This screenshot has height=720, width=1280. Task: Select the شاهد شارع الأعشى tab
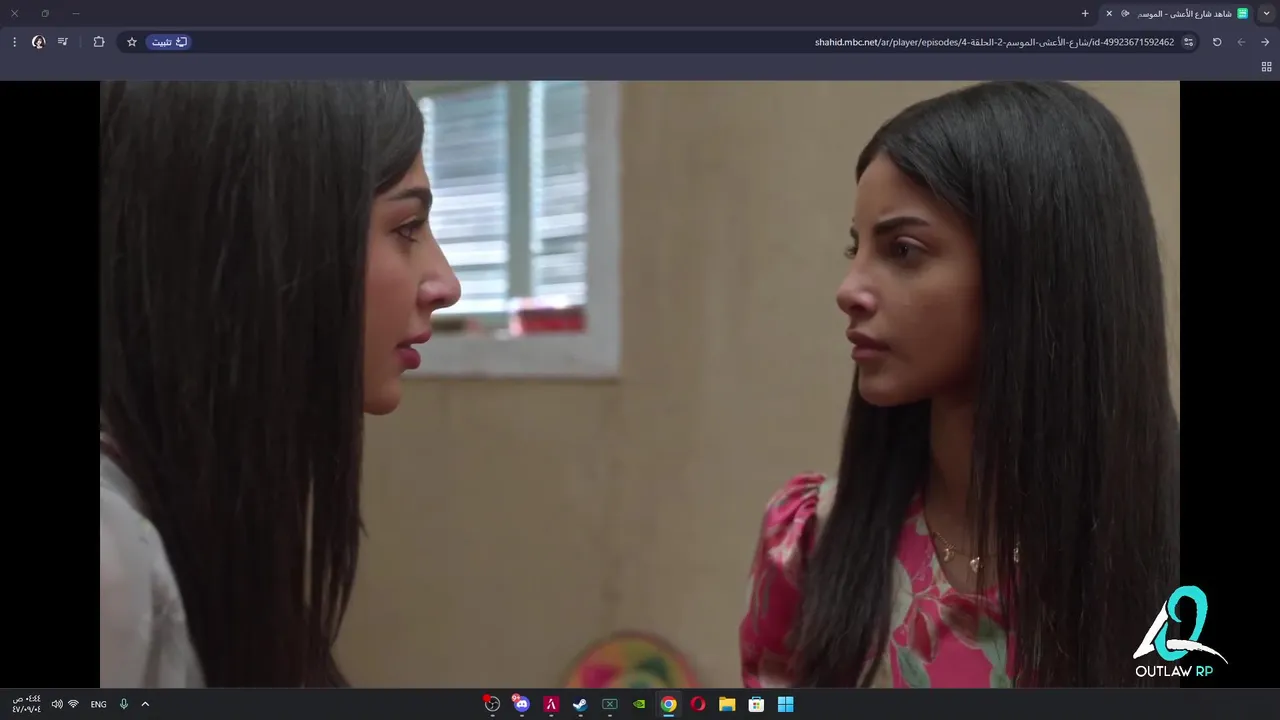(x=1177, y=13)
